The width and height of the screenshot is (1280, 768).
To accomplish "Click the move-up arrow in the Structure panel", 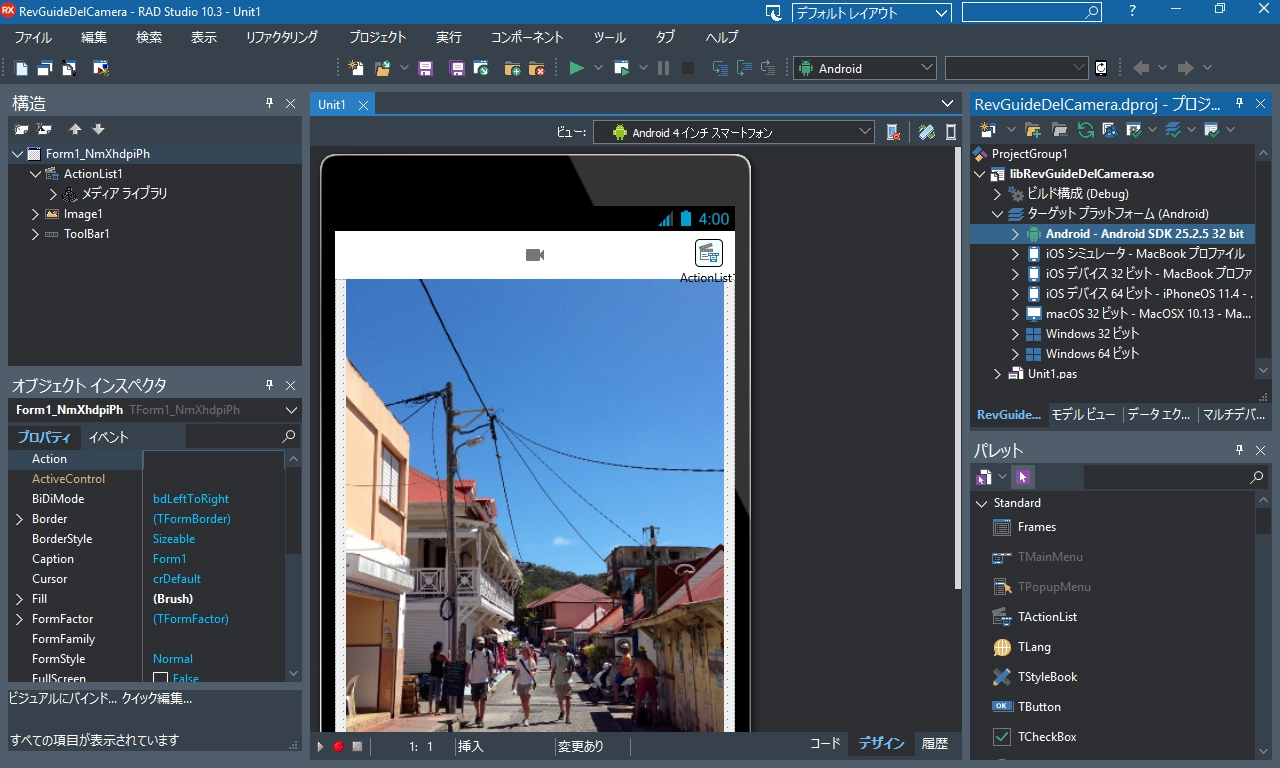I will click(75, 129).
